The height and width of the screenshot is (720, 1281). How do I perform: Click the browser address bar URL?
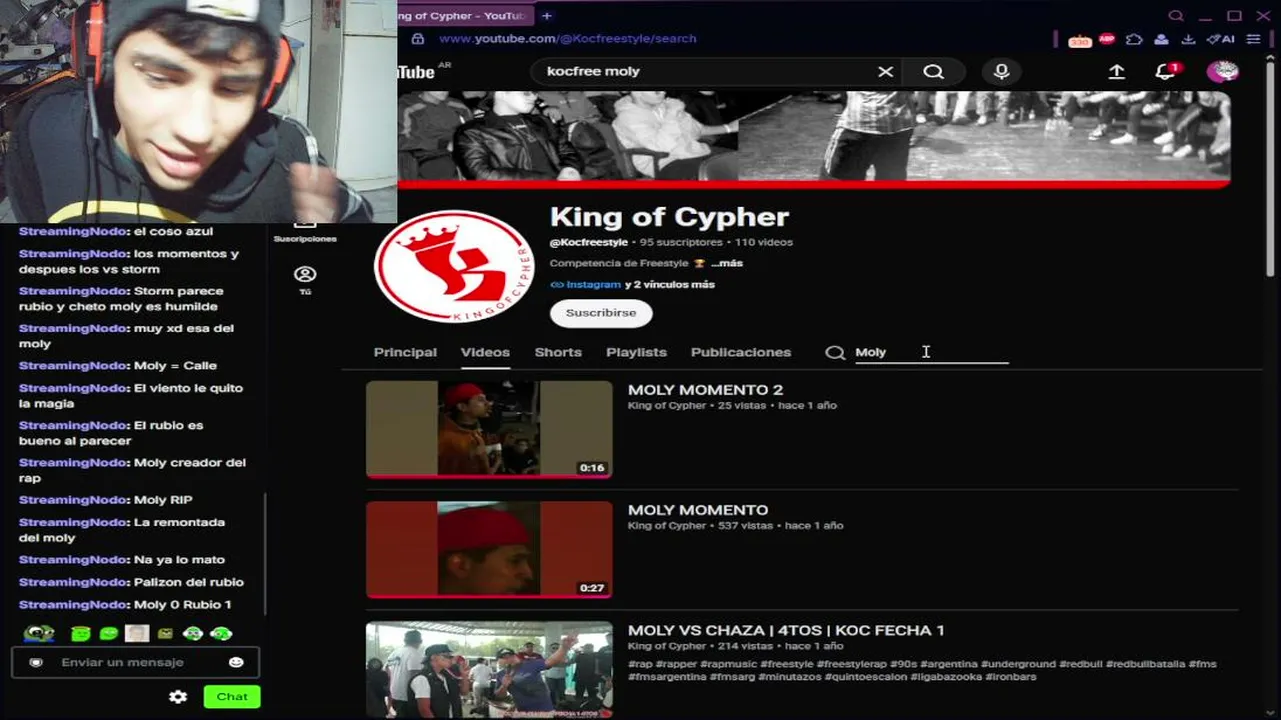tap(568, 39)
